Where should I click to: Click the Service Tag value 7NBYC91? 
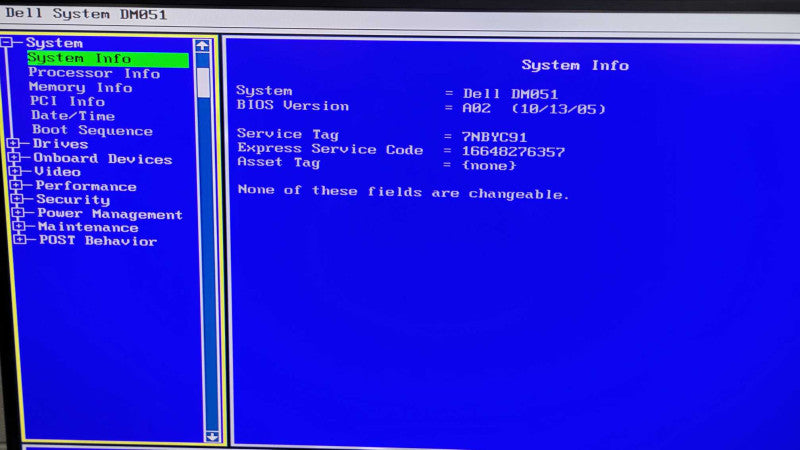[x=494, y=137]
